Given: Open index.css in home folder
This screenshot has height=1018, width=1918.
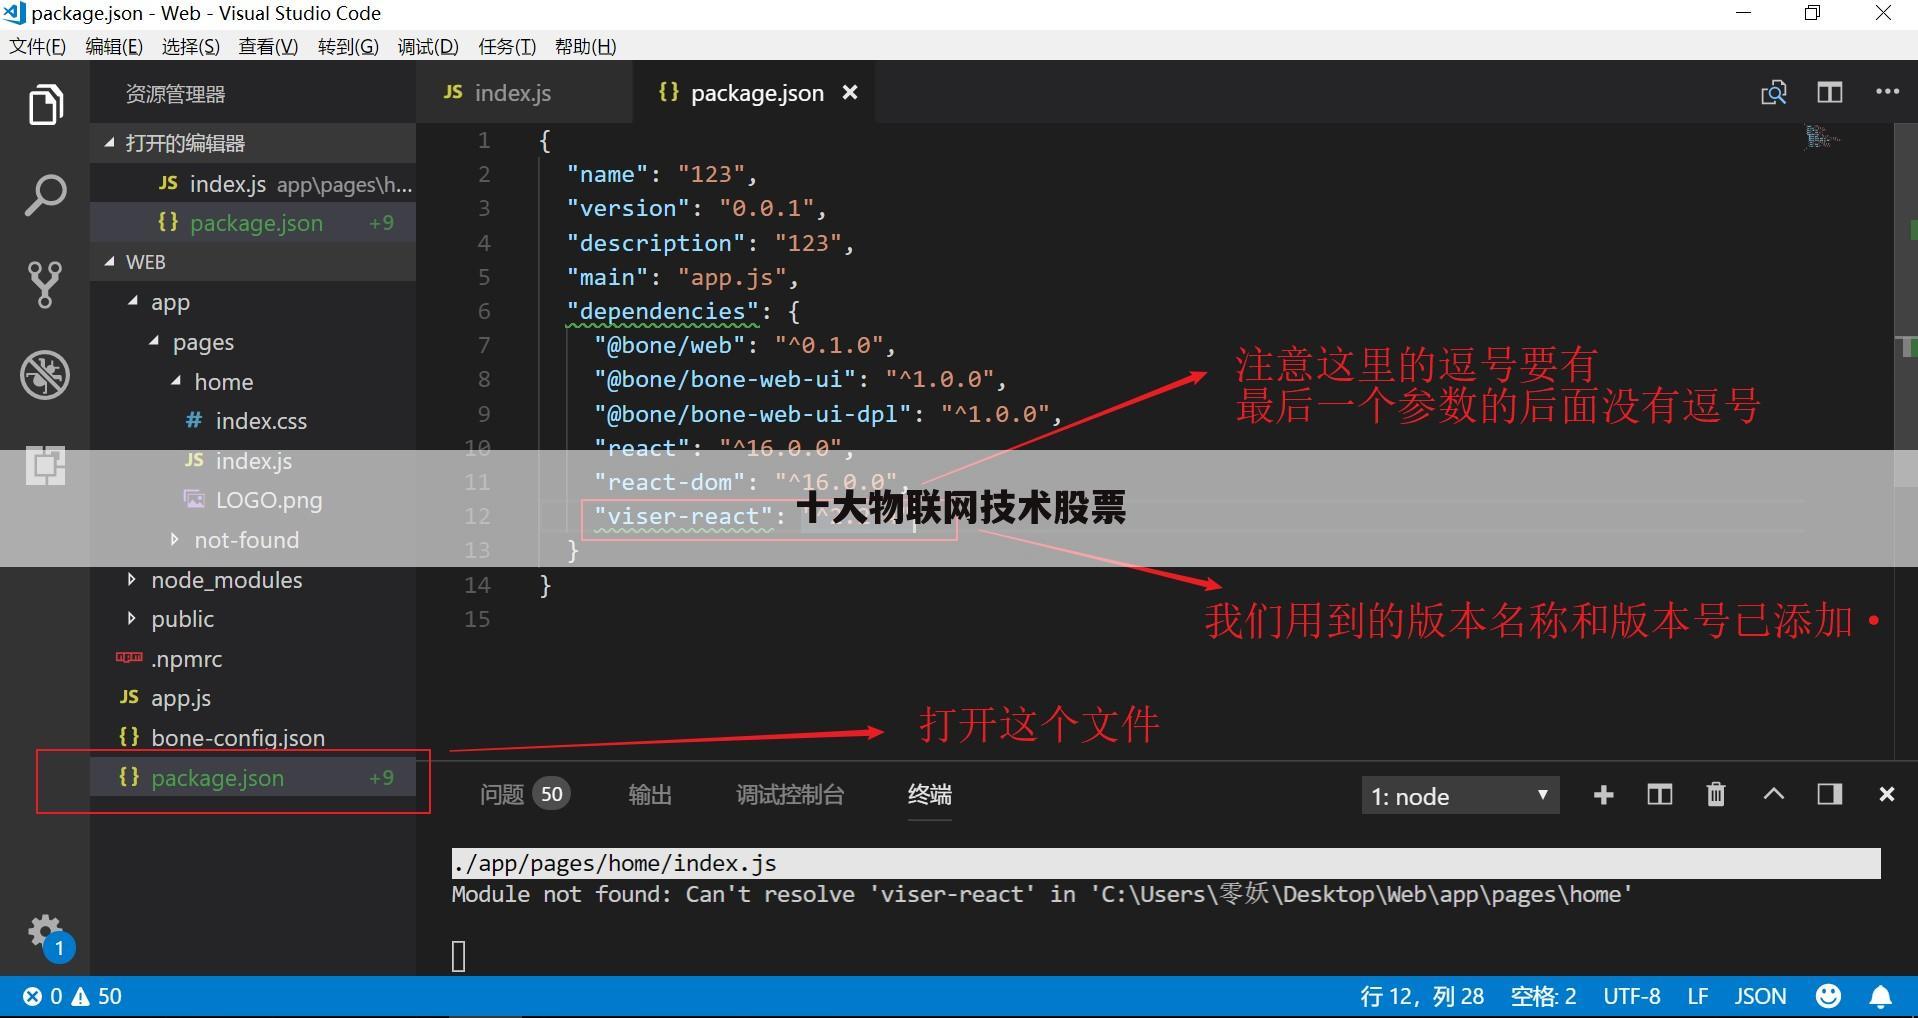Looking at the screenshot, I should (261, 421).
